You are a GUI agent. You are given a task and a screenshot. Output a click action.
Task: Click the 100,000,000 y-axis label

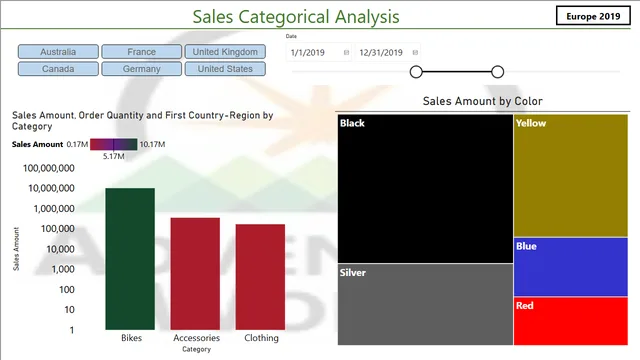[x=49, y=168]
